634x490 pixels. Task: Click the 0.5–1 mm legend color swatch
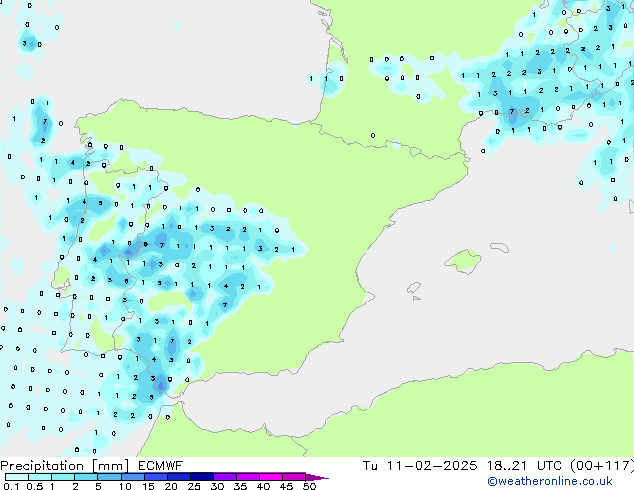point(40,477)
